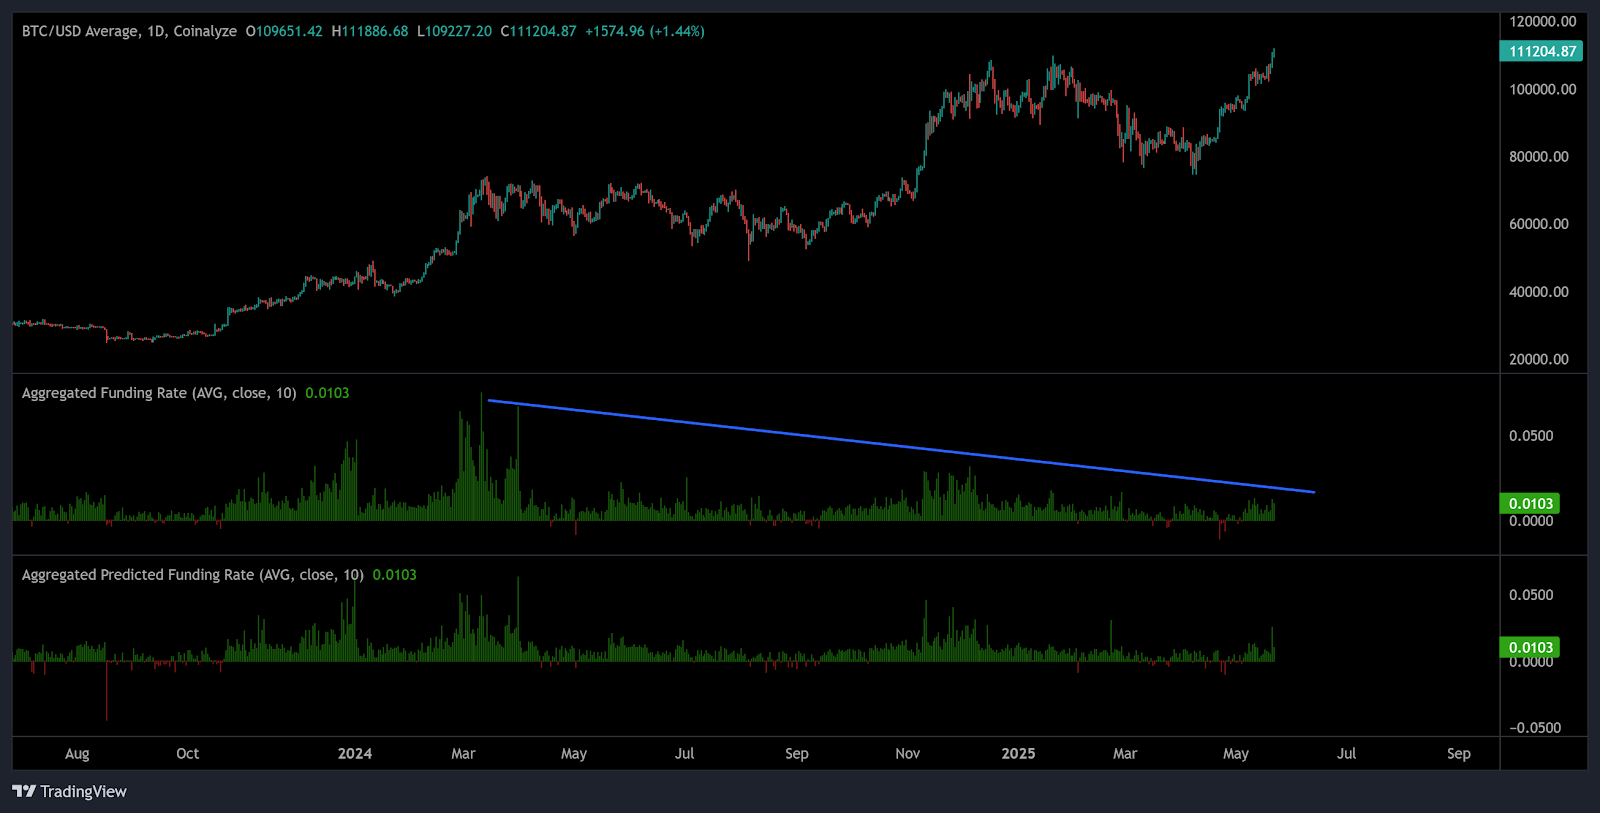
Task: Click the 2024 label on time axis
Action: point(355,753)
